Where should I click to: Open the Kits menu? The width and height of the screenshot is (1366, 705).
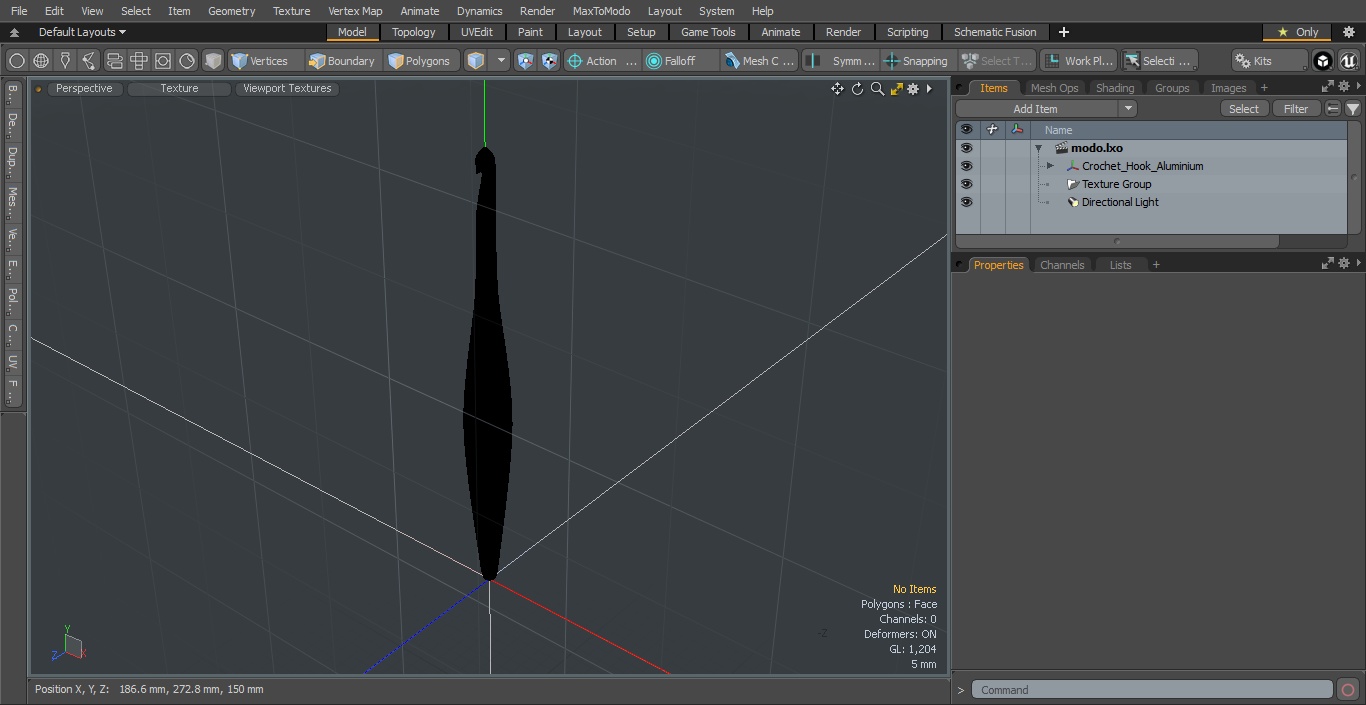click(1269, 61)
